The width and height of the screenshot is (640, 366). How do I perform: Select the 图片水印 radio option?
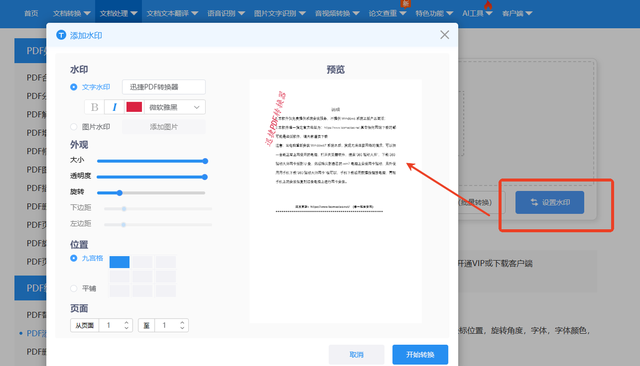(x=74, y=127)
